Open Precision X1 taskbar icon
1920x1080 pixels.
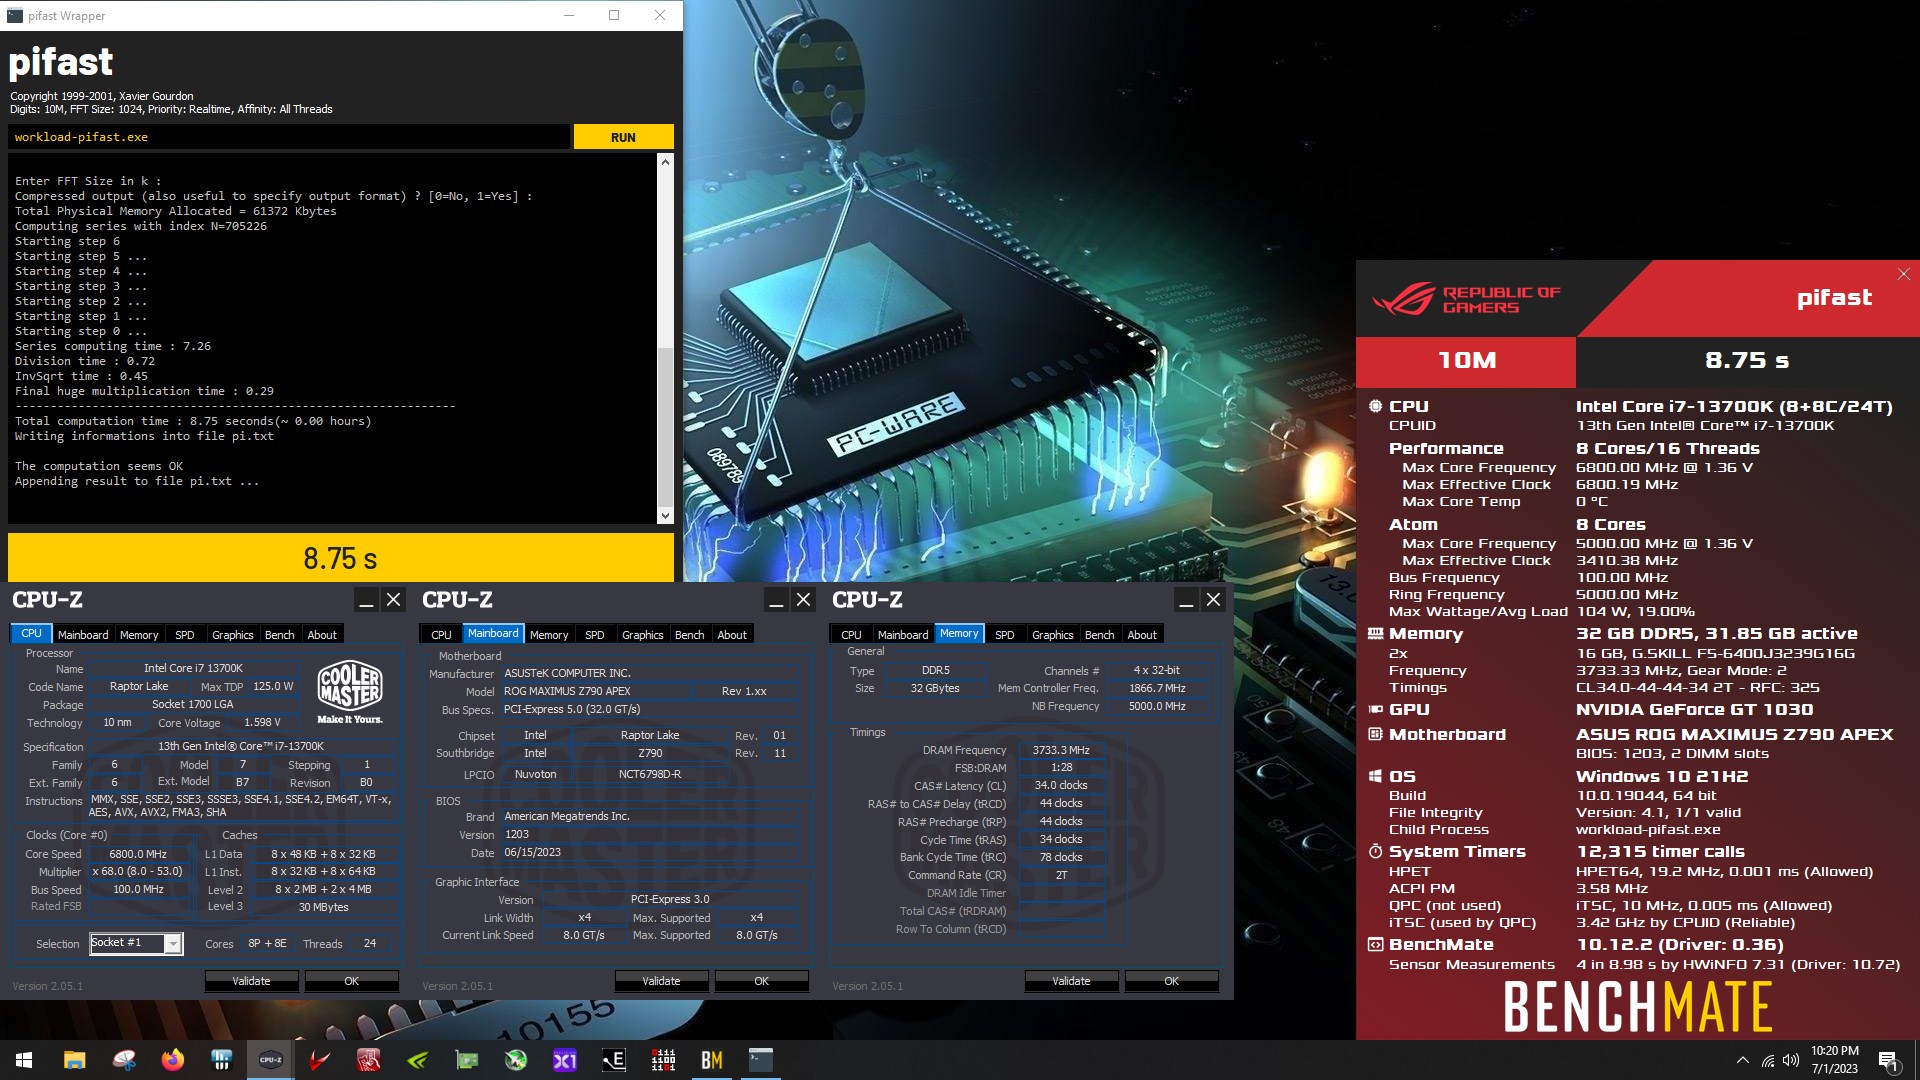(x=565, y=1060)
